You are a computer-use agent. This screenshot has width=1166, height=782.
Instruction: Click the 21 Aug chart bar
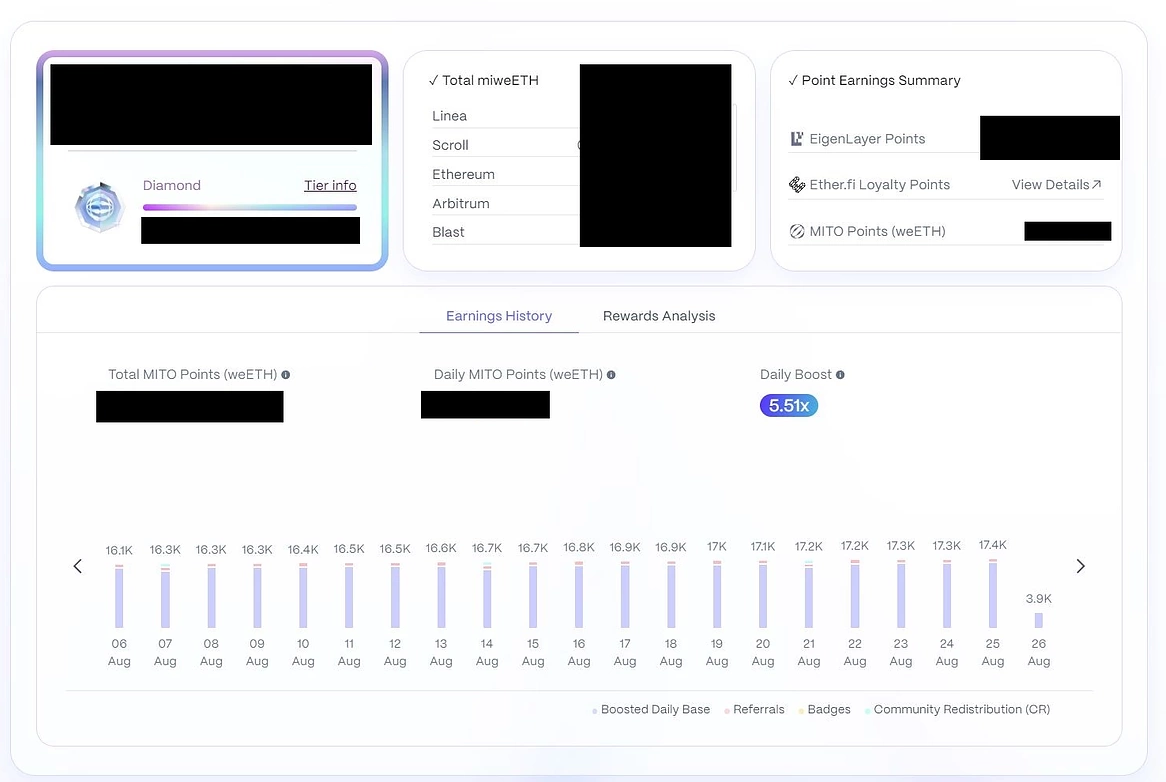(x=808, y=594)
